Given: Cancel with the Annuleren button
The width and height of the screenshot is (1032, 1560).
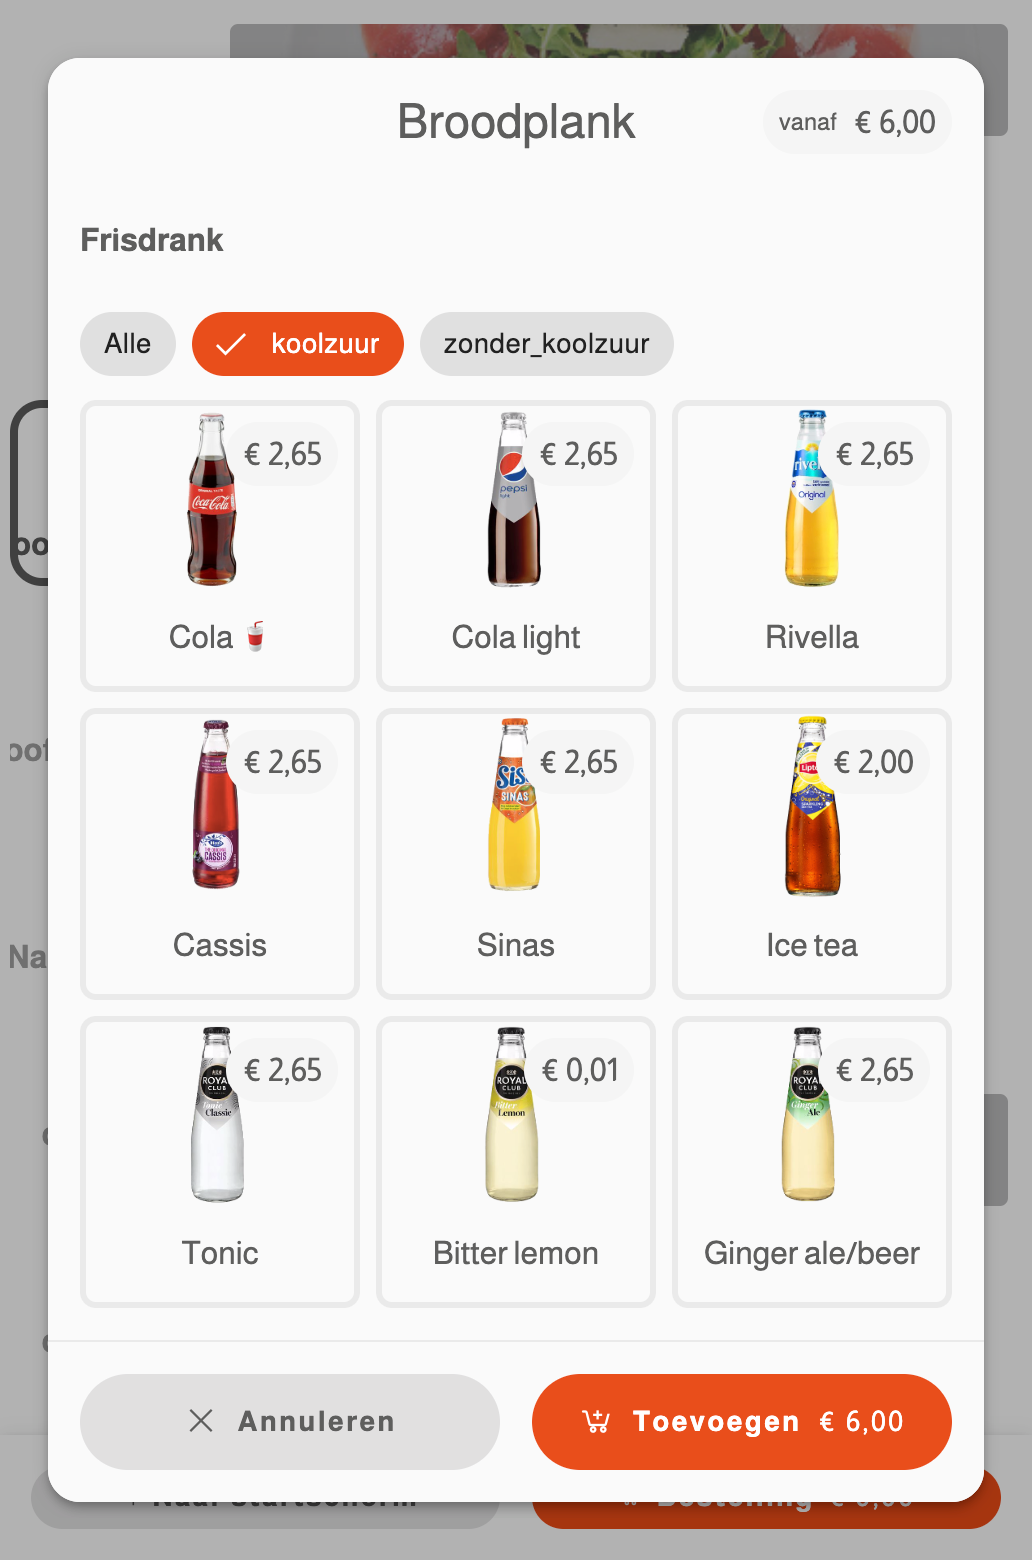Looking at the screenshot, I should [x=290, y=1422].
